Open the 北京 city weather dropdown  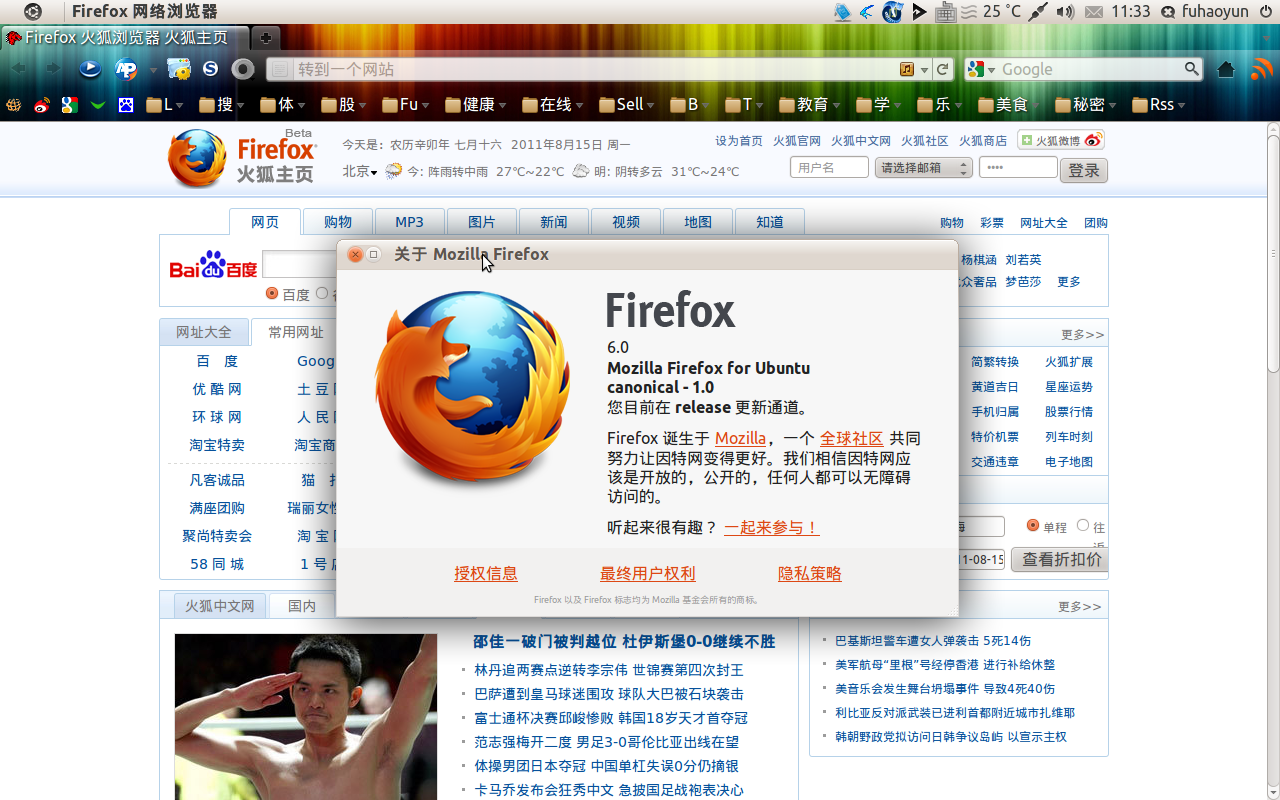pos(360,171)
